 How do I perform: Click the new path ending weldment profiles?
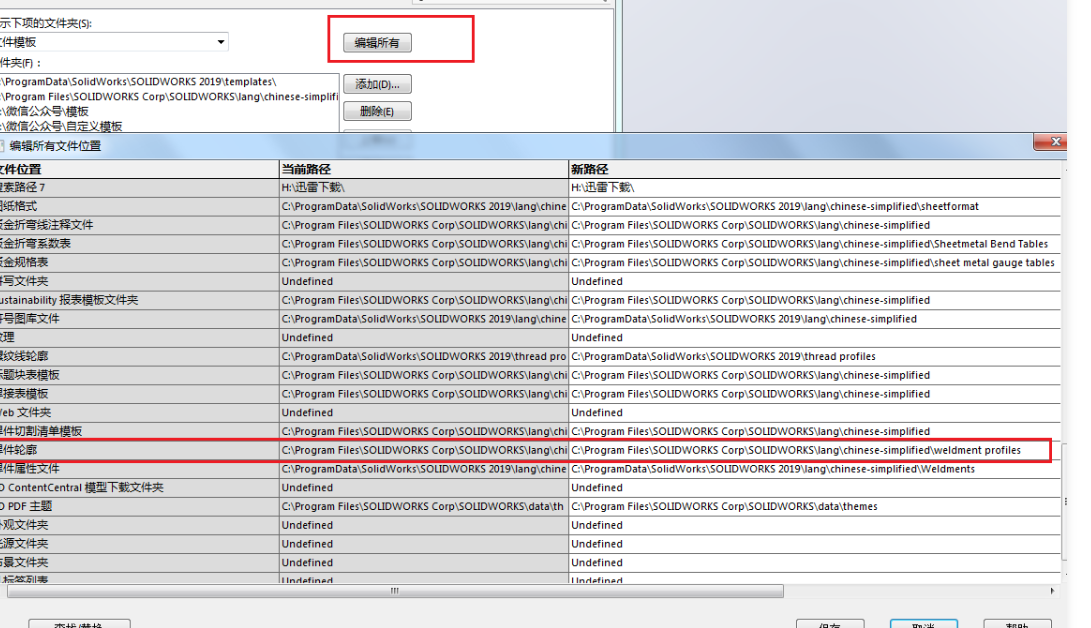[814, 451]
